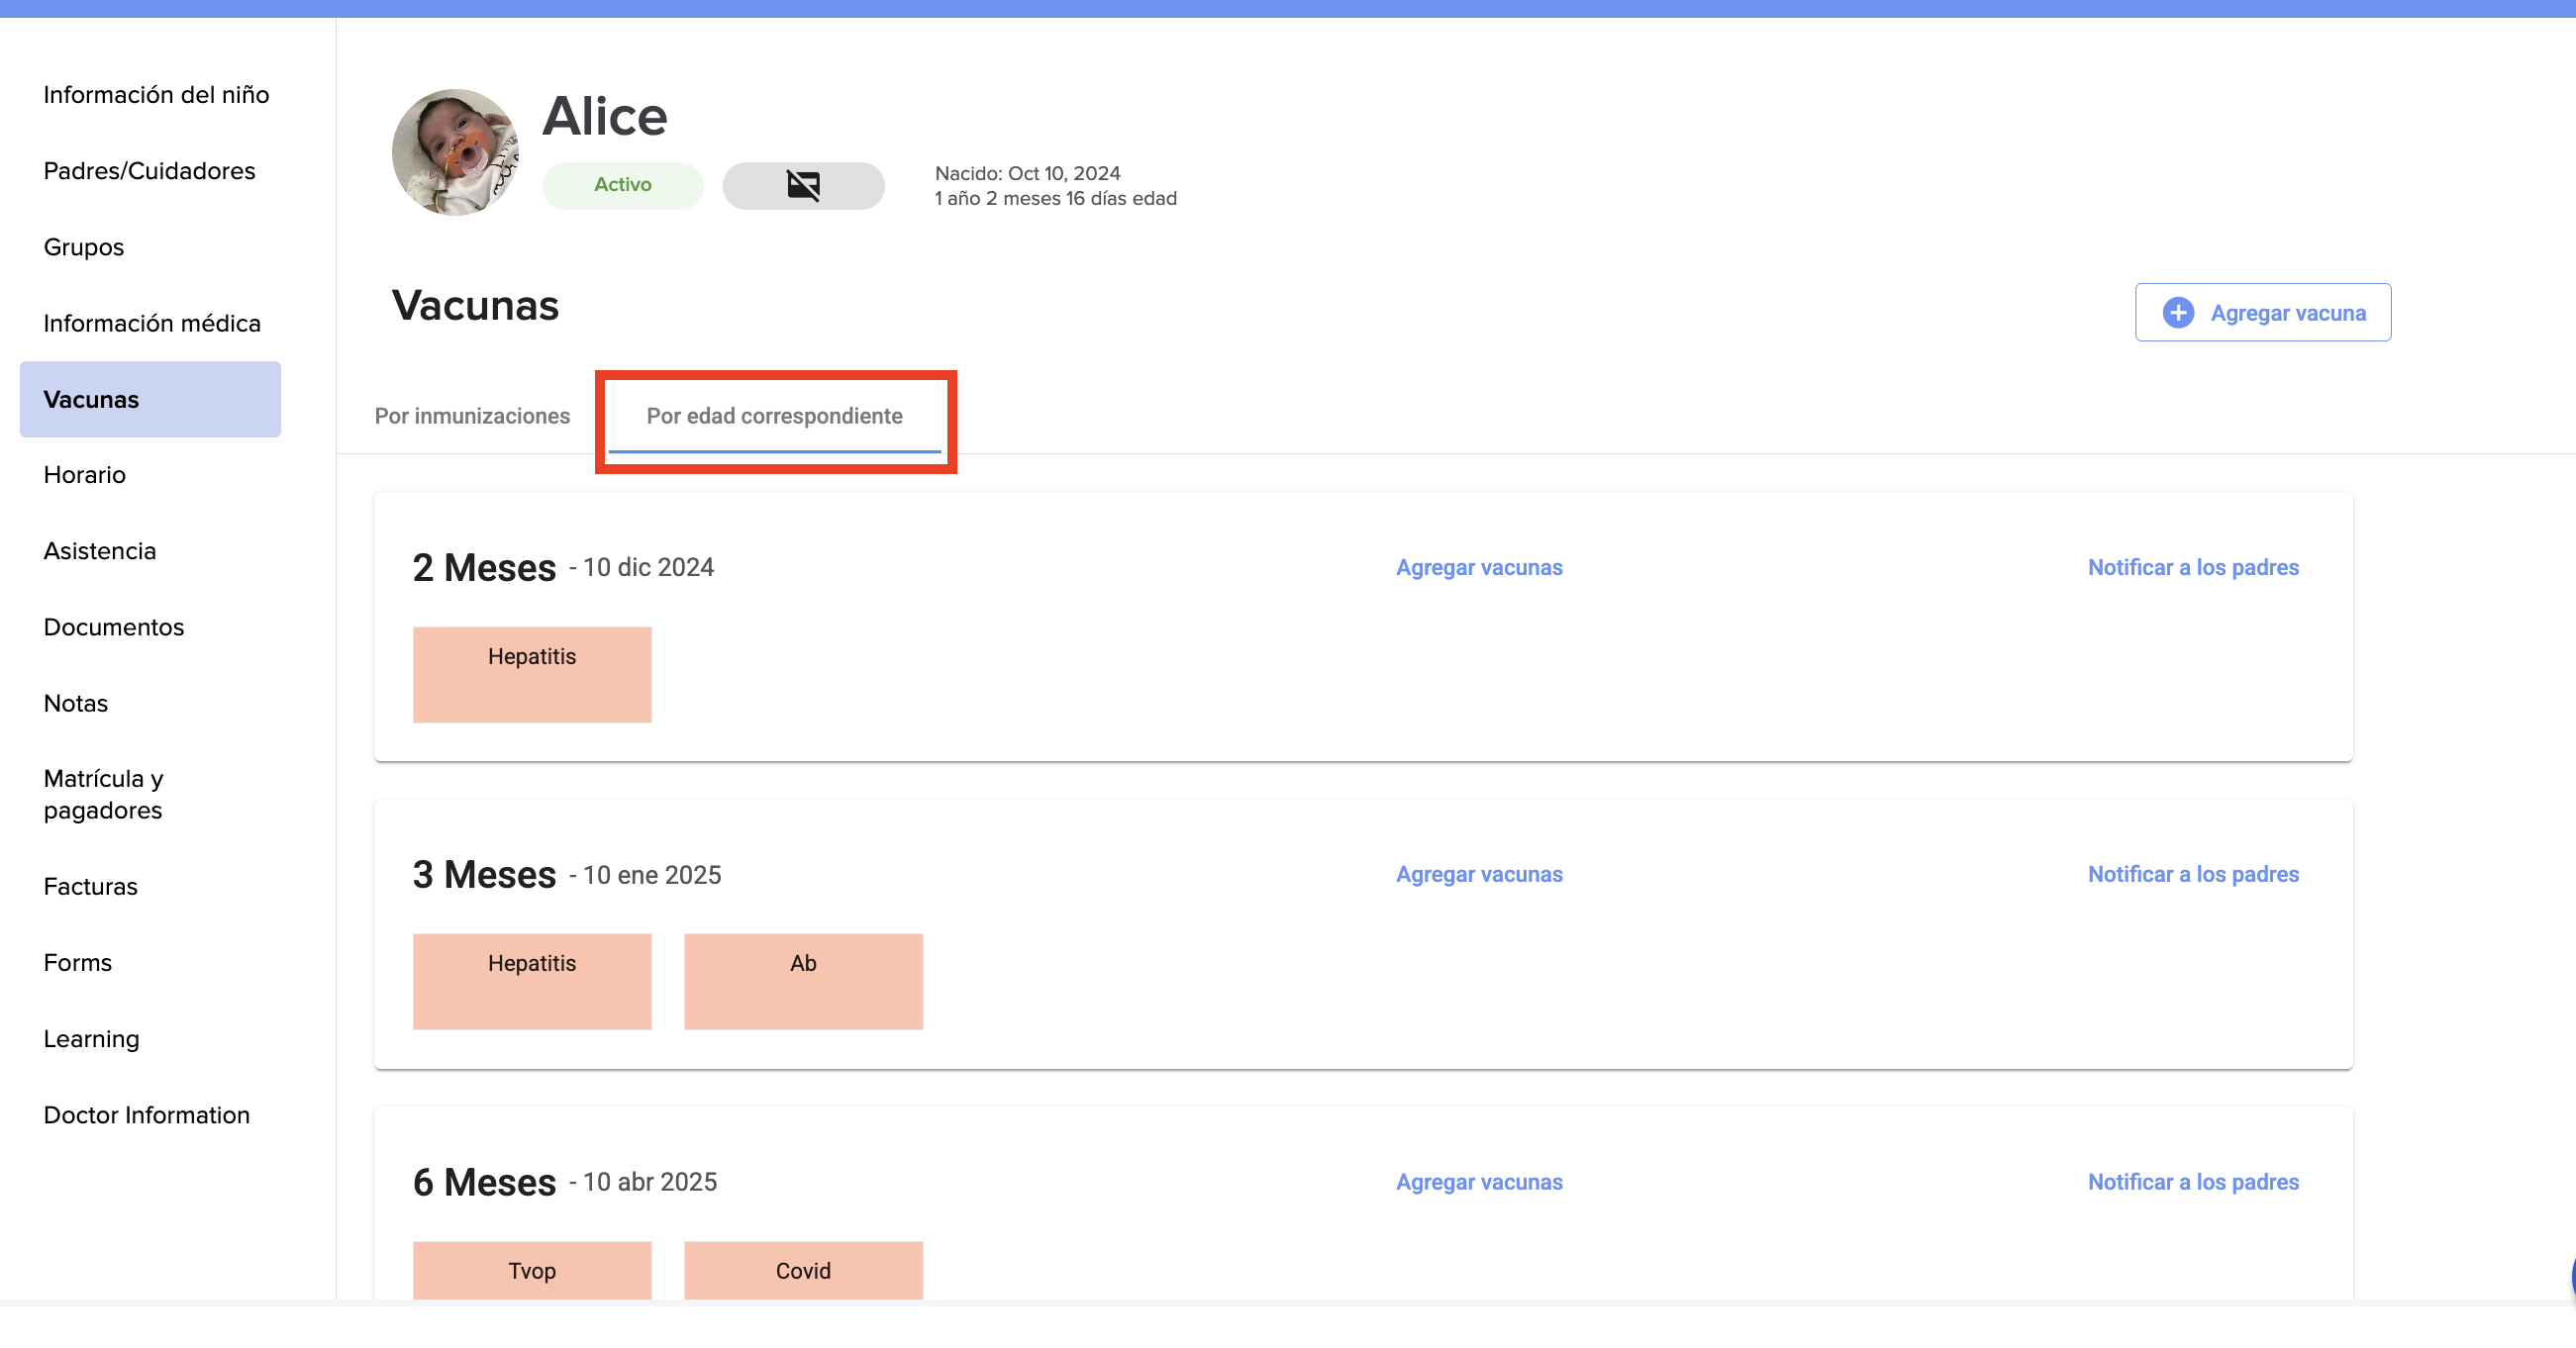Switch to Por inmunizaciones tab
The image size is (2576, 1348).
[x=472, y=416]
